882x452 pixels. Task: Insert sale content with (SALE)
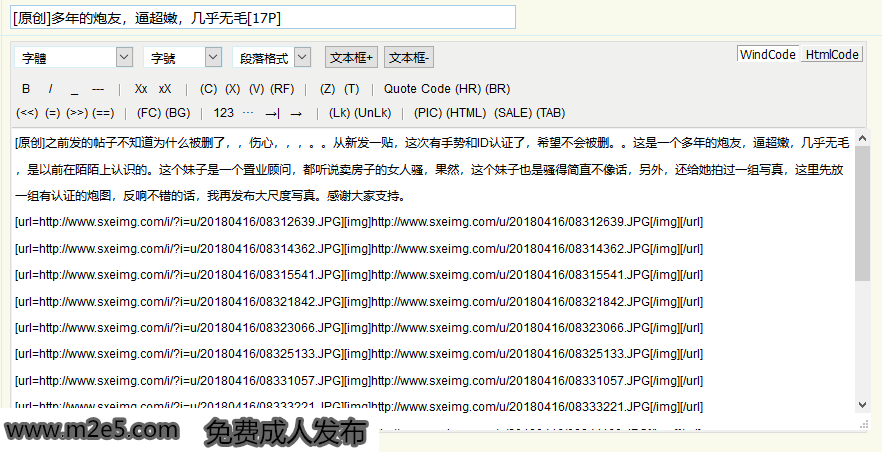tap(513, 113)
